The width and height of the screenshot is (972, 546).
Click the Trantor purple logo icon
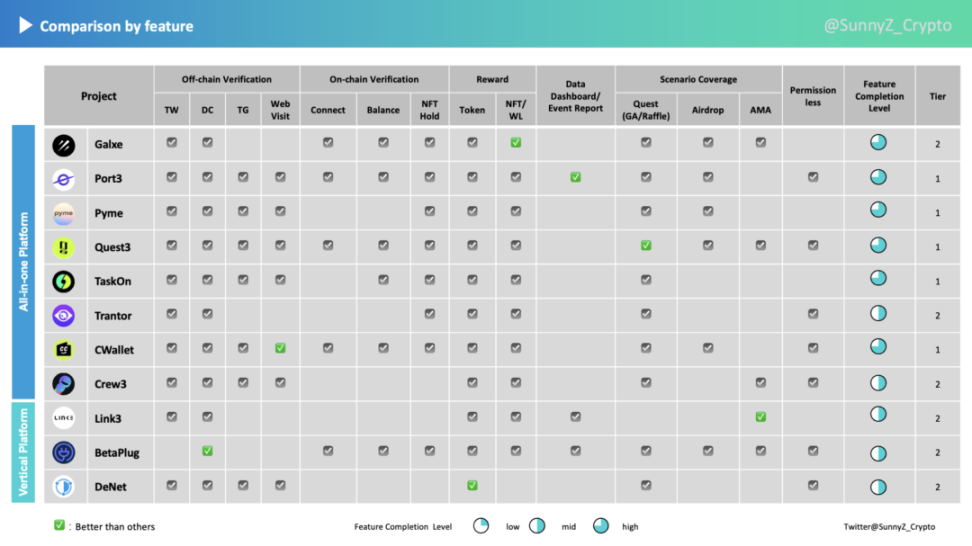[x=63, y=315]
